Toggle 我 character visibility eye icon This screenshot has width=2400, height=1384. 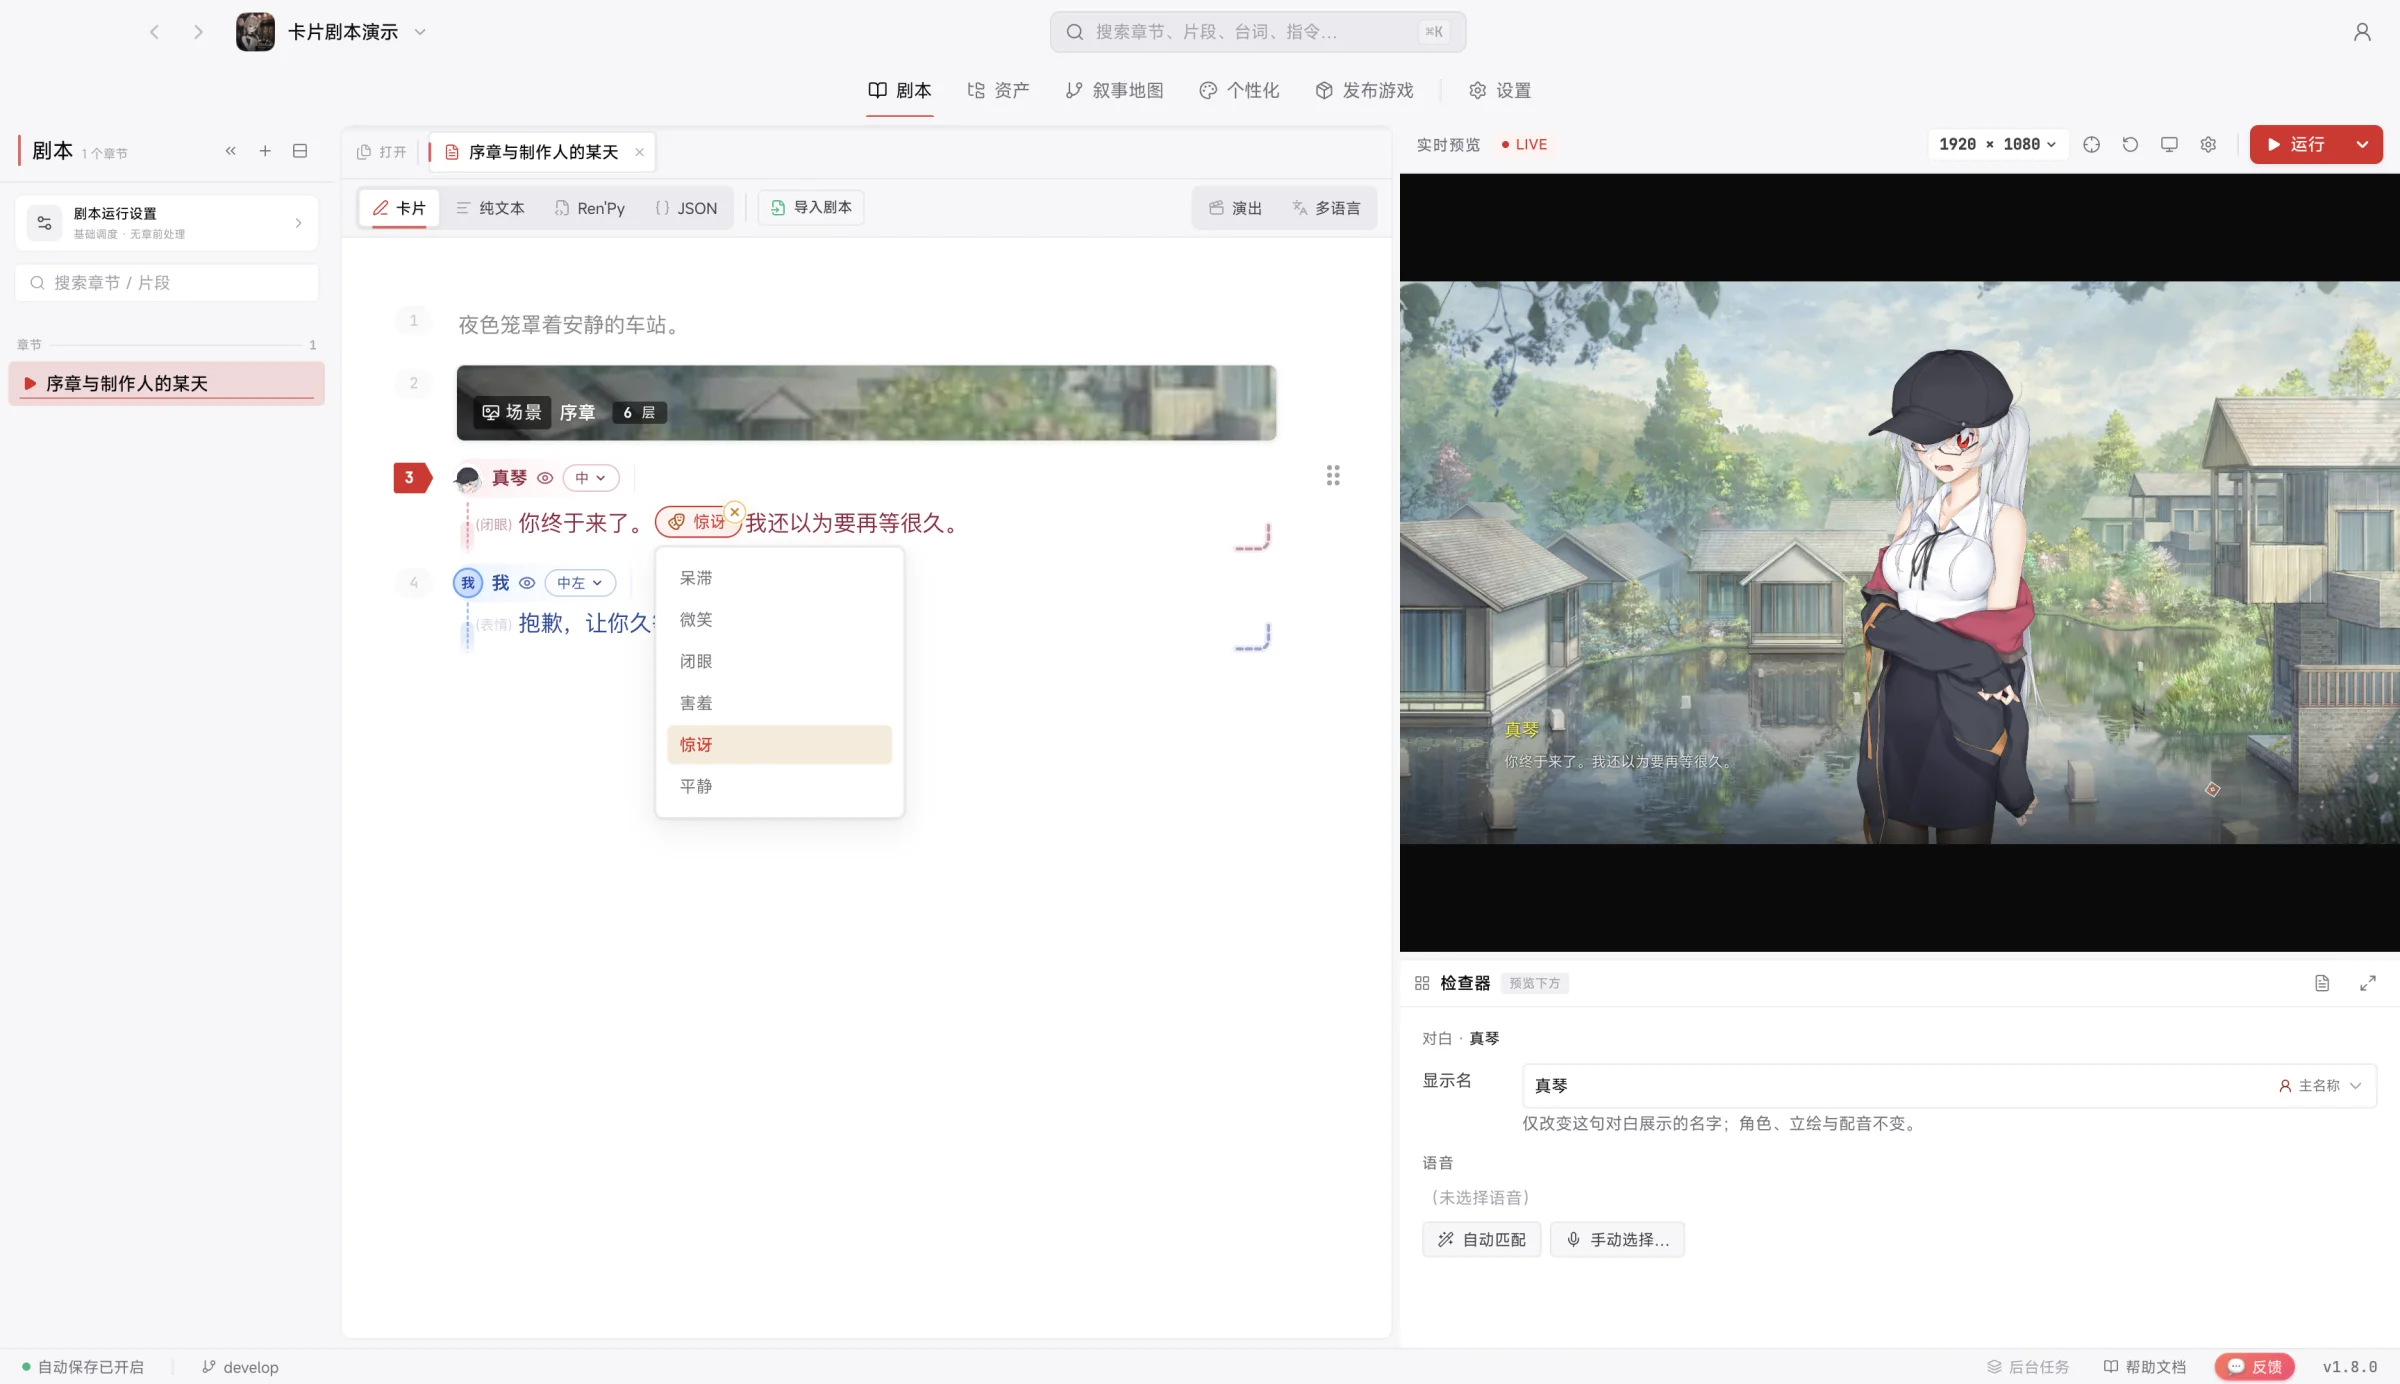point(527,583)
